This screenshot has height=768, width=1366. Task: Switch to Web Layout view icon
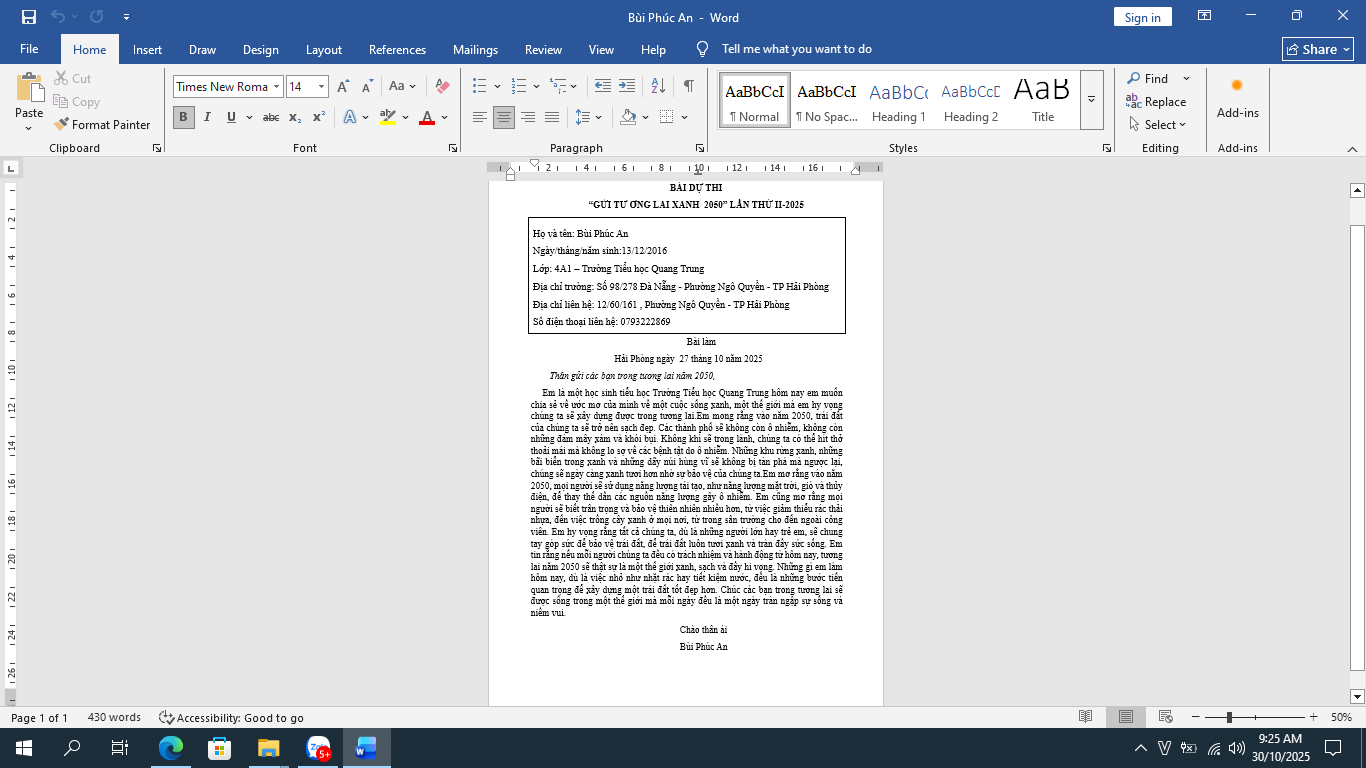pos(1165,717)
